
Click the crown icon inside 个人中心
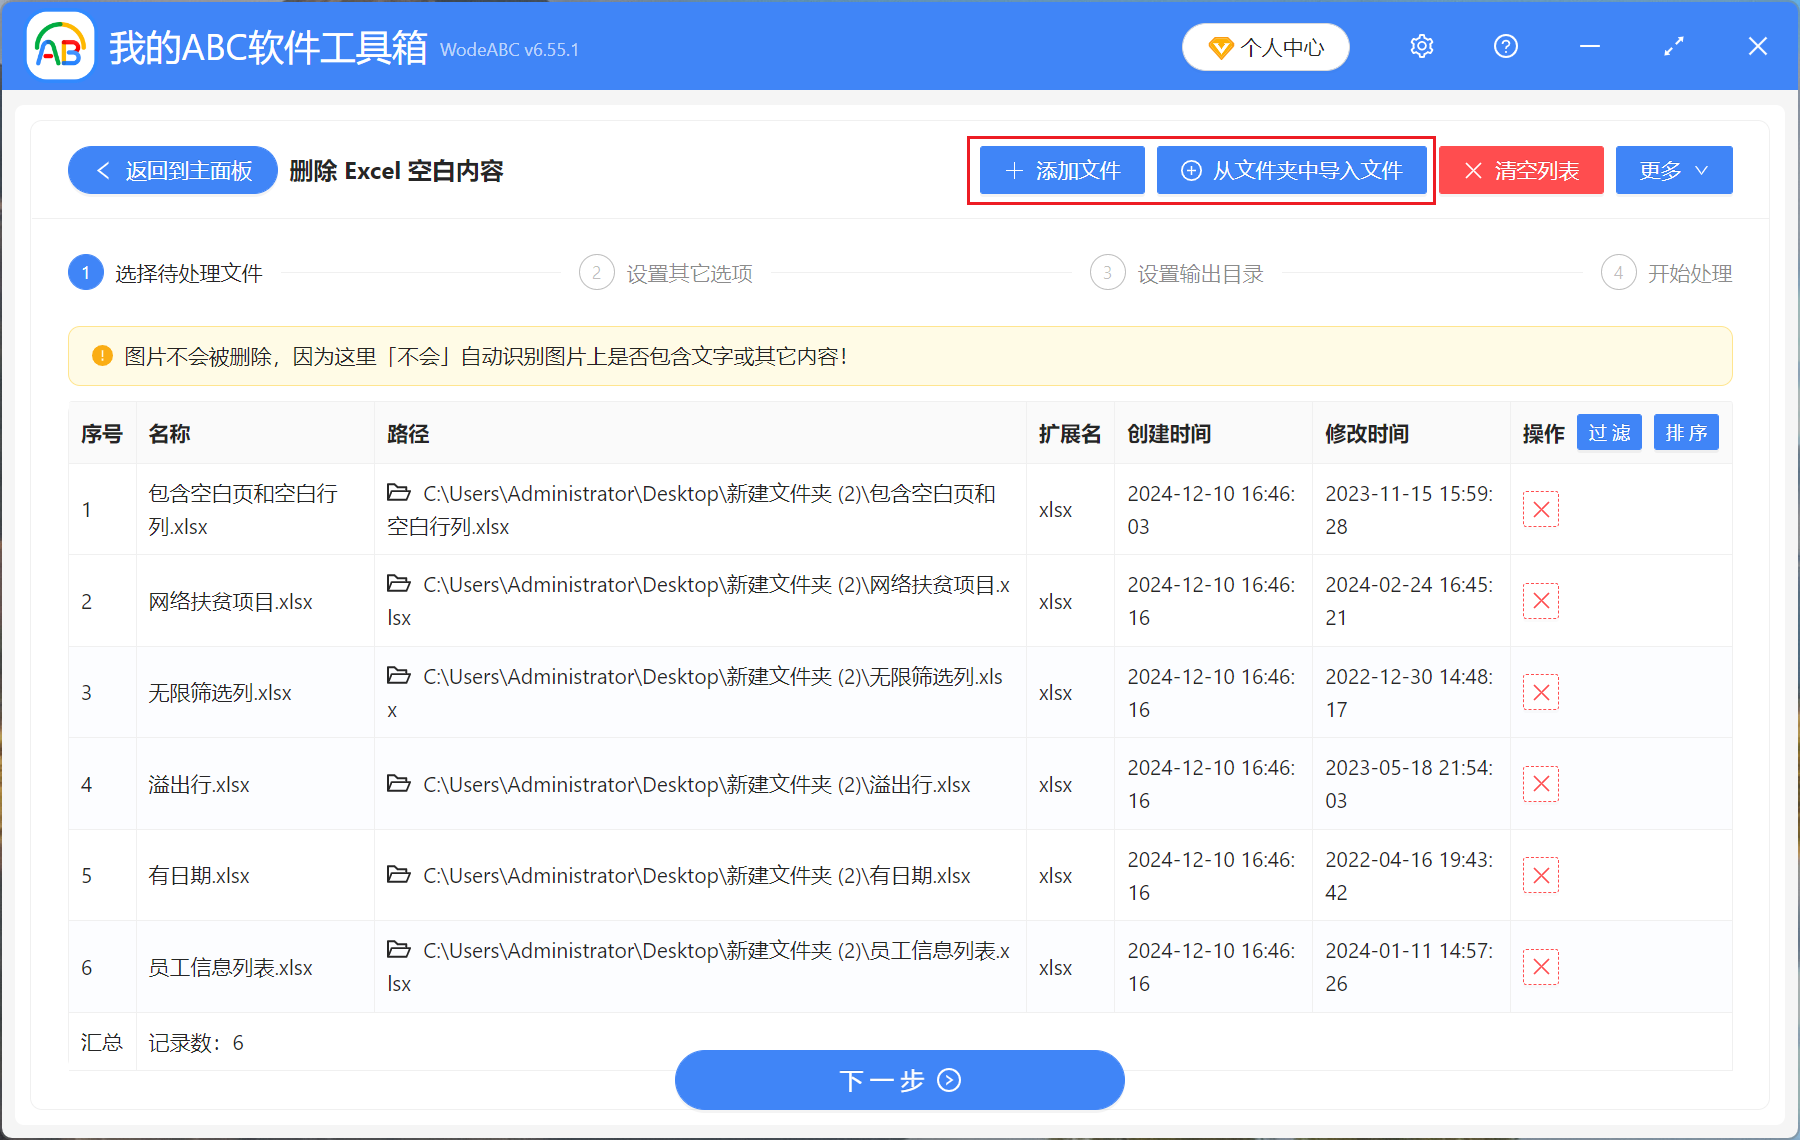tap(1221, 46)
